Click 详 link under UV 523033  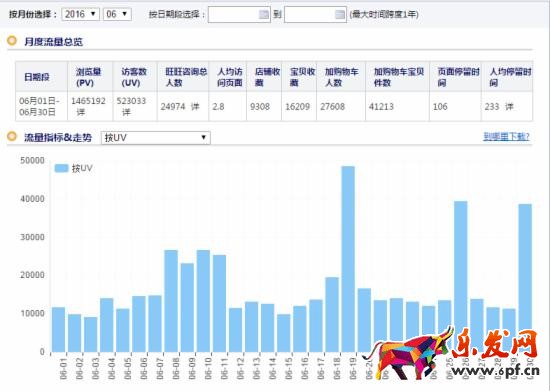126,112
